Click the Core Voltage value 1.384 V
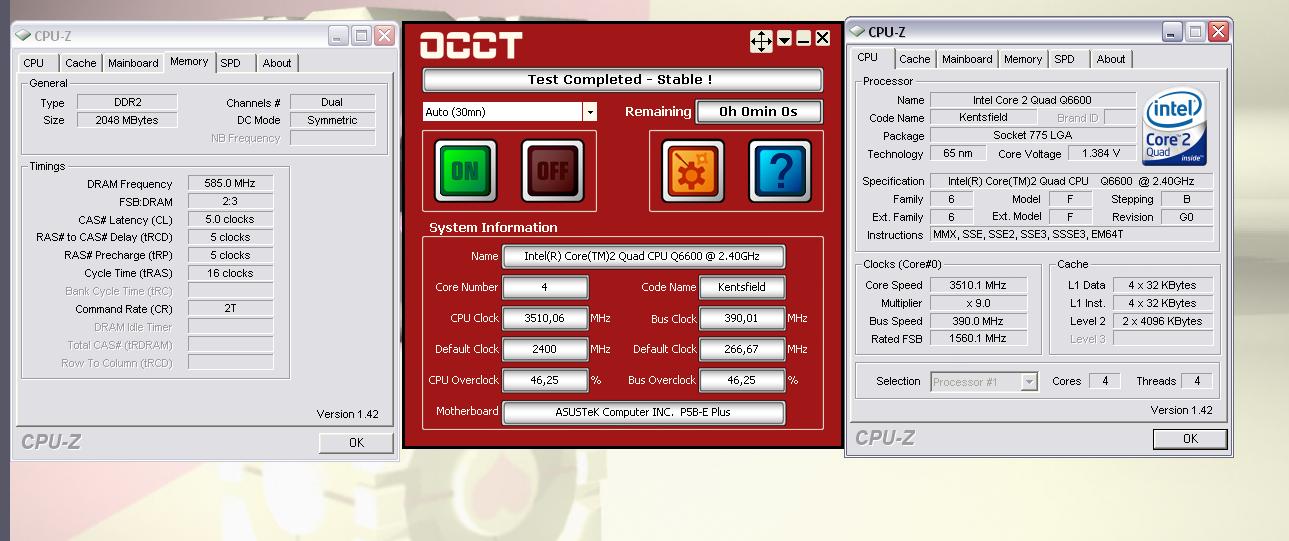The height and width of the screenshot is (541, 1289). (x=1101, y=153)
